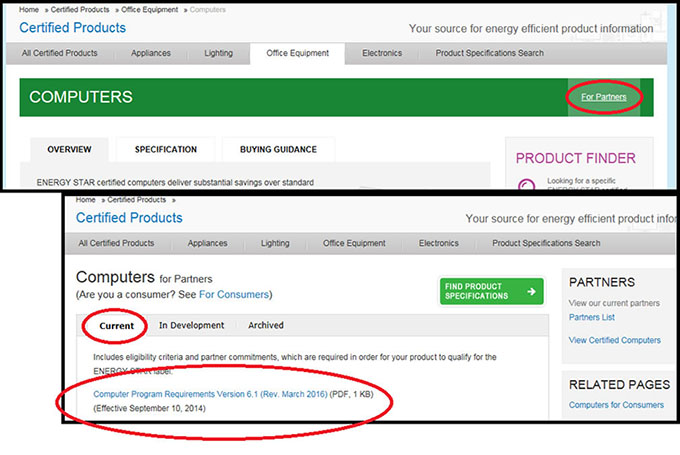Switch to the Archived tab
The width and height of the screenshot is (680, 455).
[x=265, y=325]
